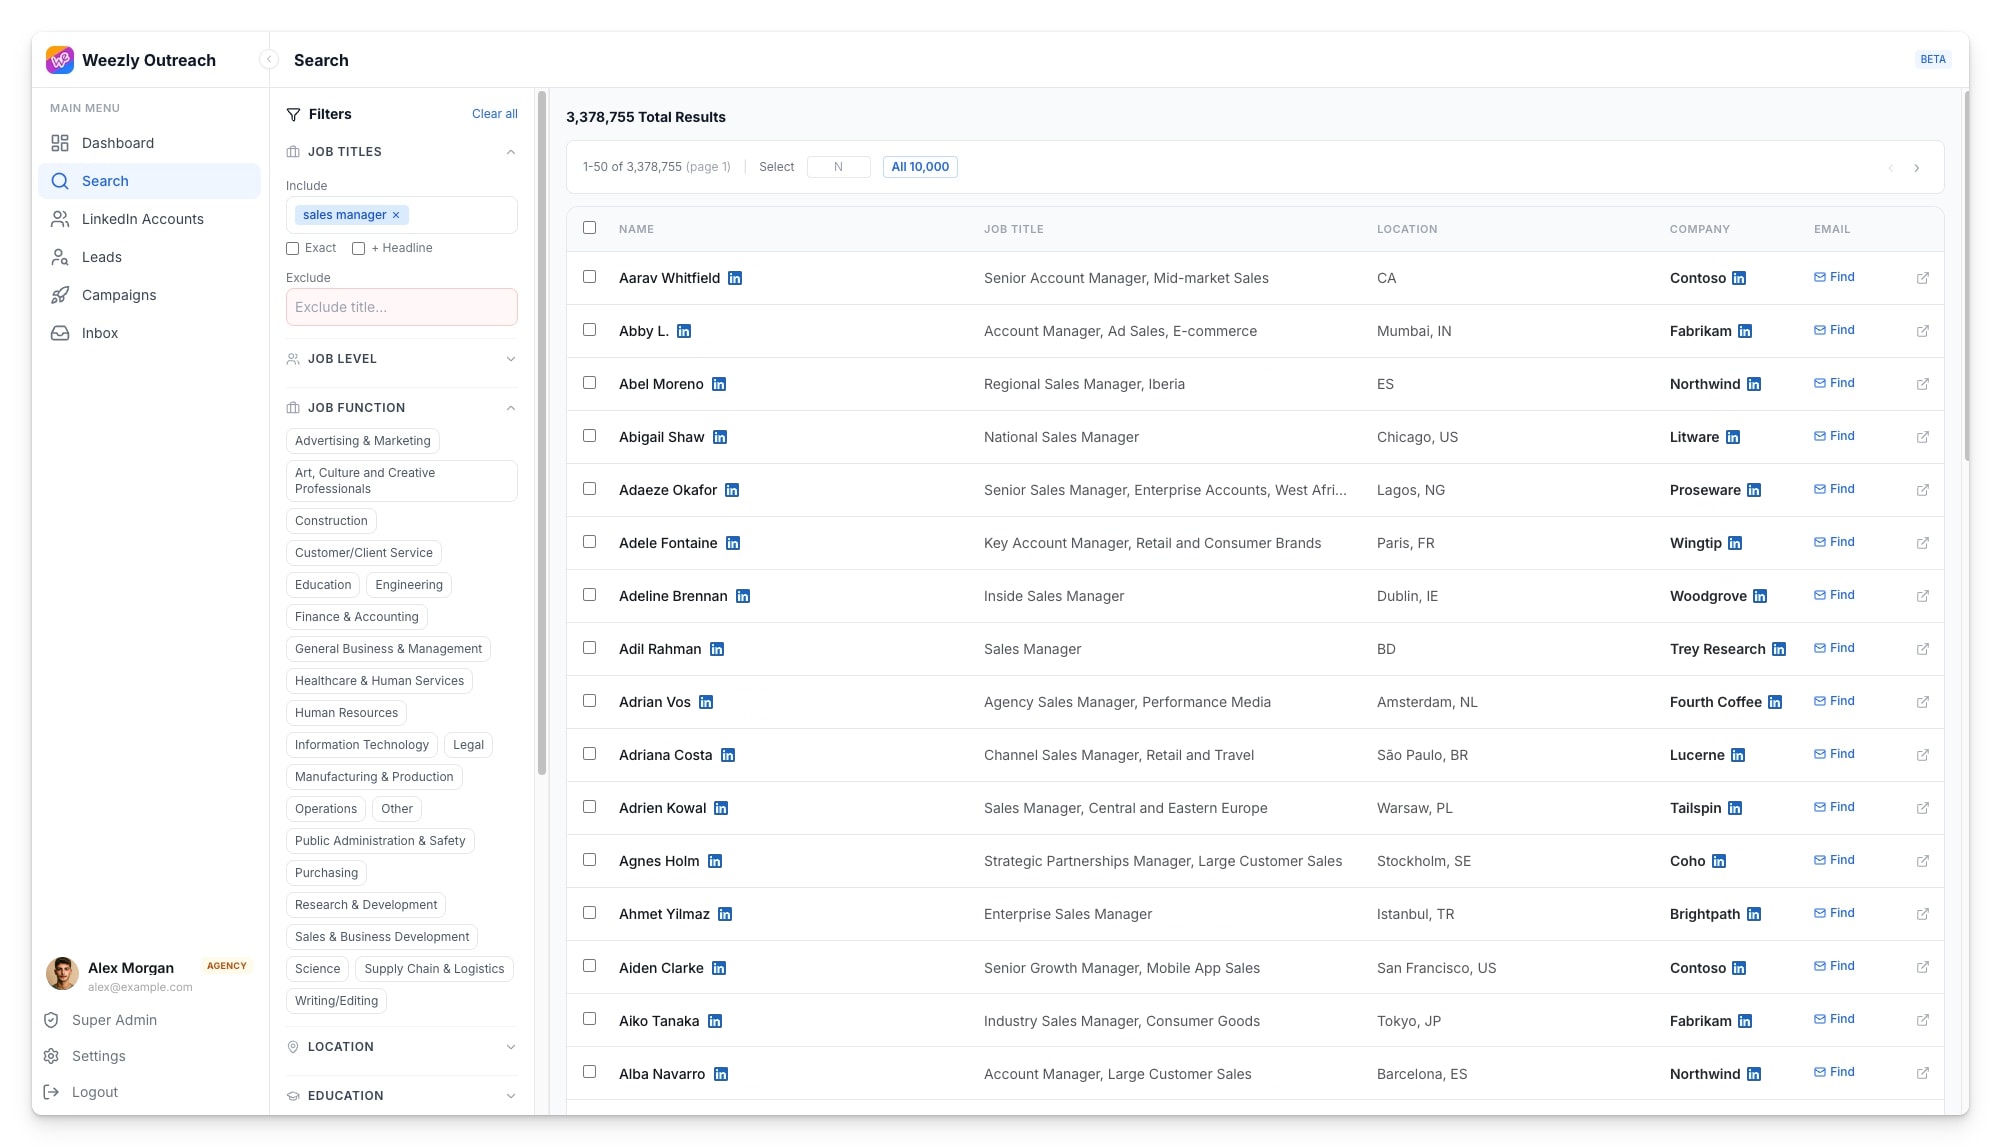This screenshot has height=1147, width=2001.
Task: Collapse the Job Titles filter section
Action: pos(511,152)
